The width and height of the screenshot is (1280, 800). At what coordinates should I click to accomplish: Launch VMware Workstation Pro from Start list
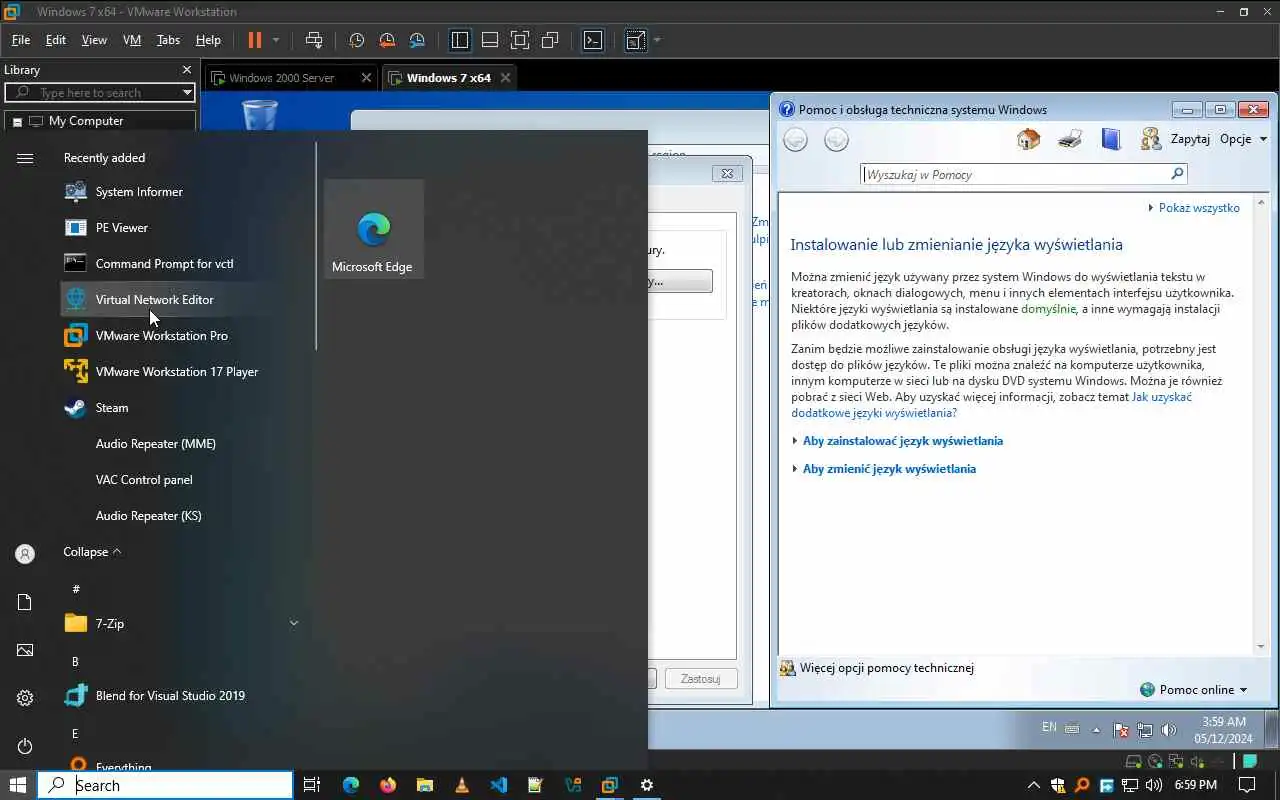(x=185, y=336)
